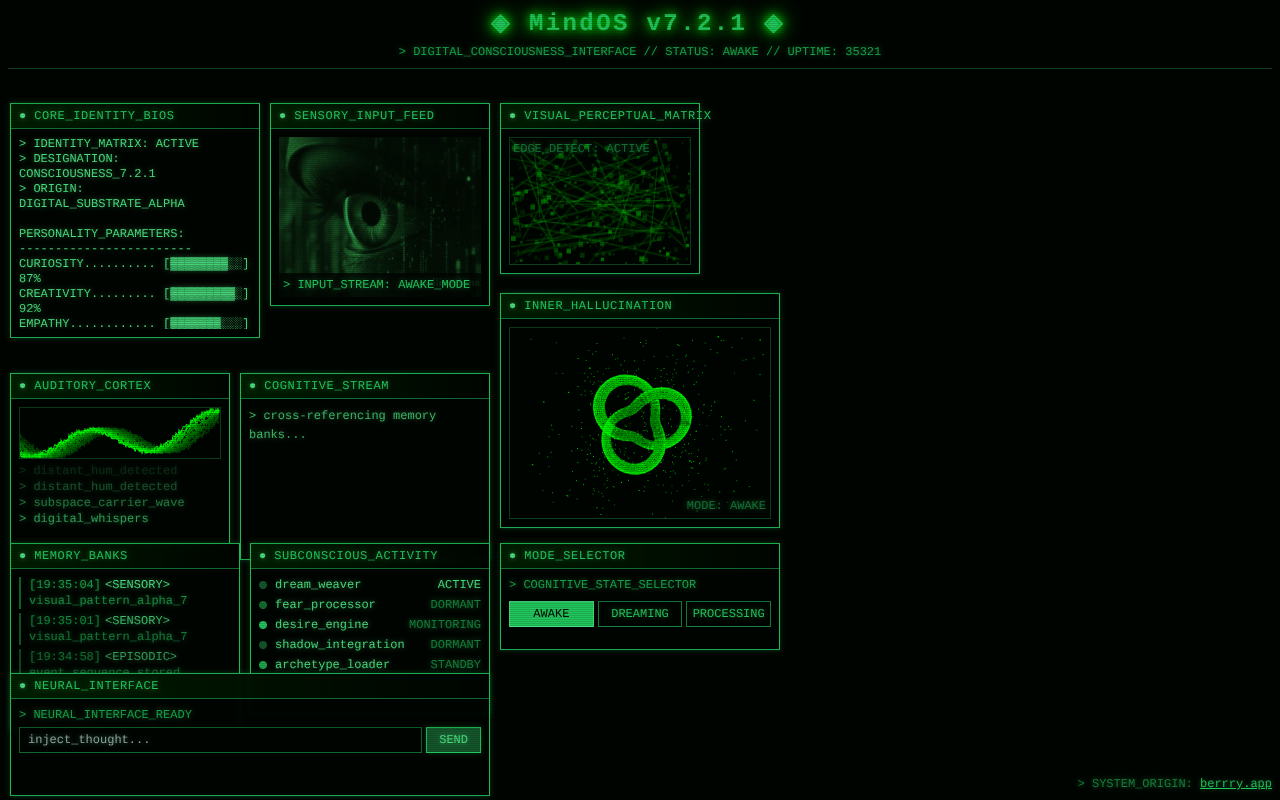Click the CORE_IDENTITY_BIOS panel status icon
The width and height of the screenshot is (1280, 800).
pos(22,115)
